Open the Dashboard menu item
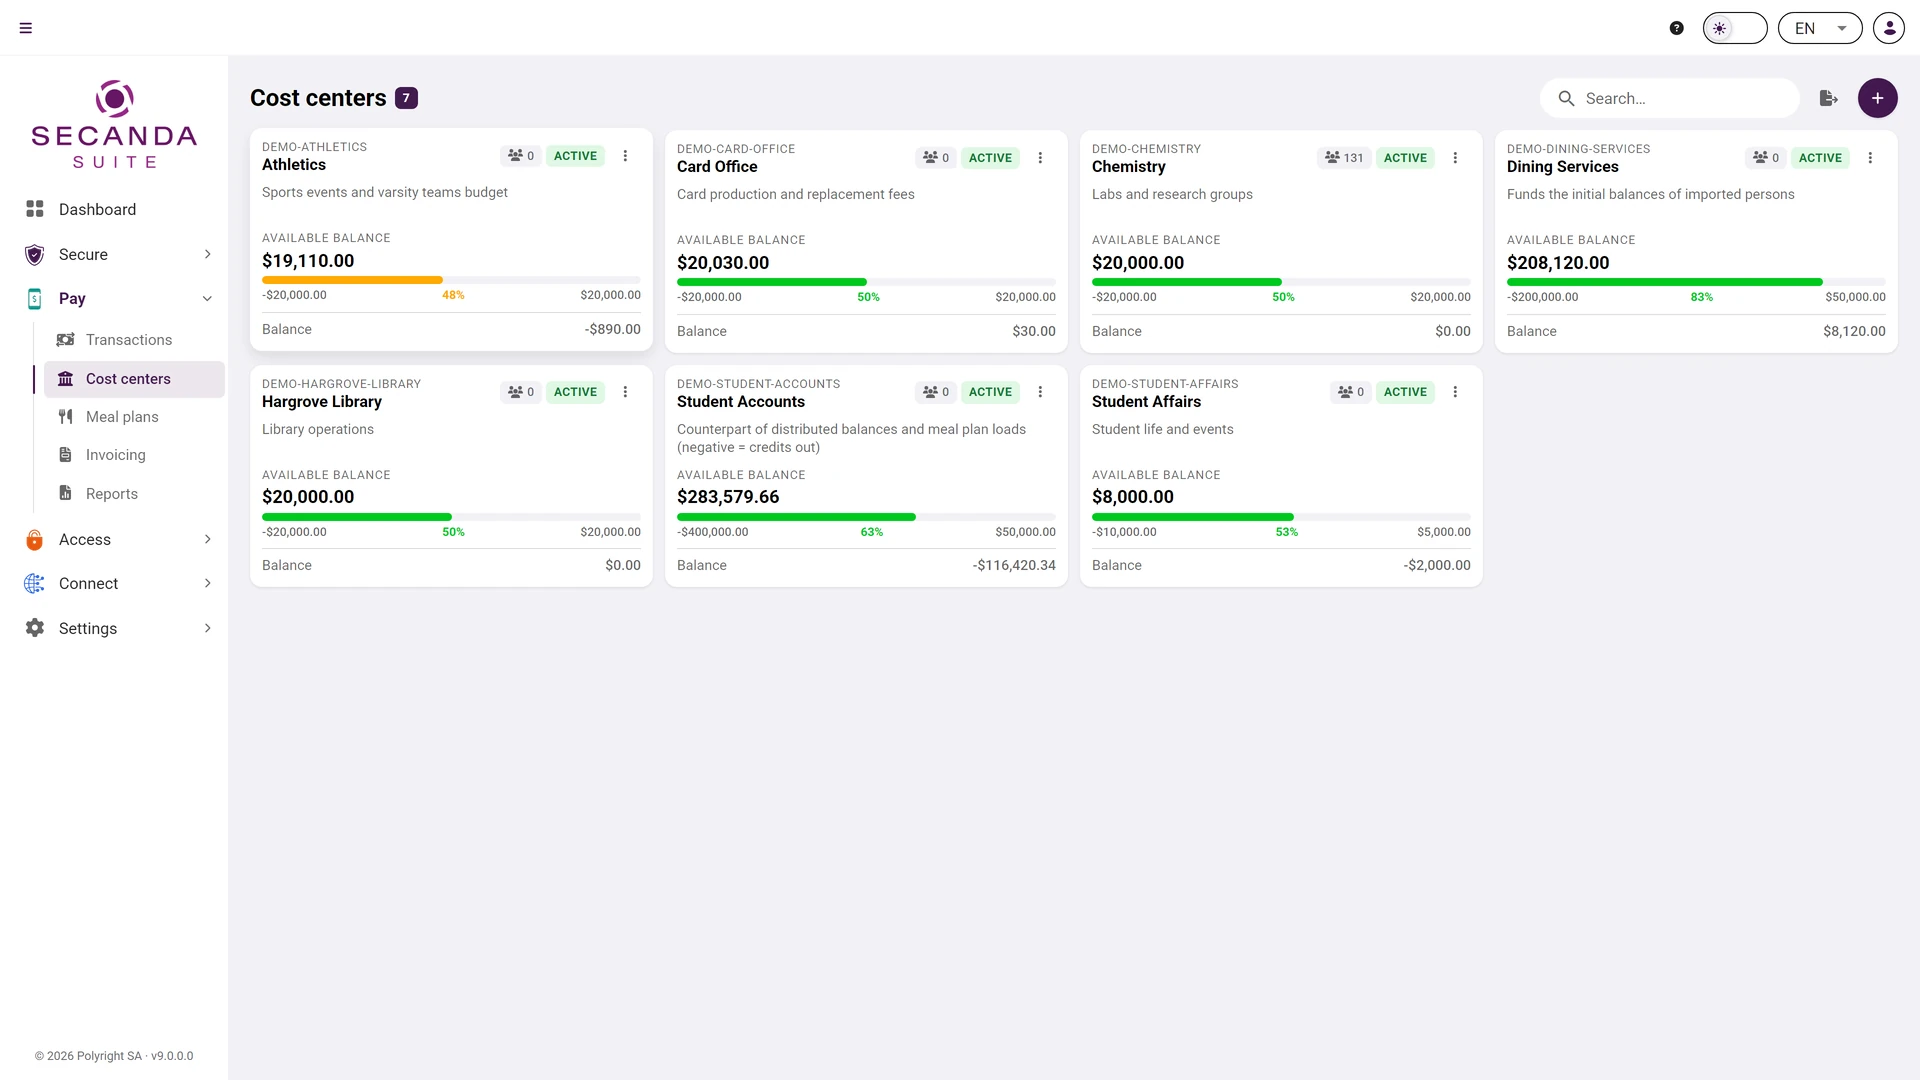This screenshot has height=1080, width=1920. (x=115, y=209)
